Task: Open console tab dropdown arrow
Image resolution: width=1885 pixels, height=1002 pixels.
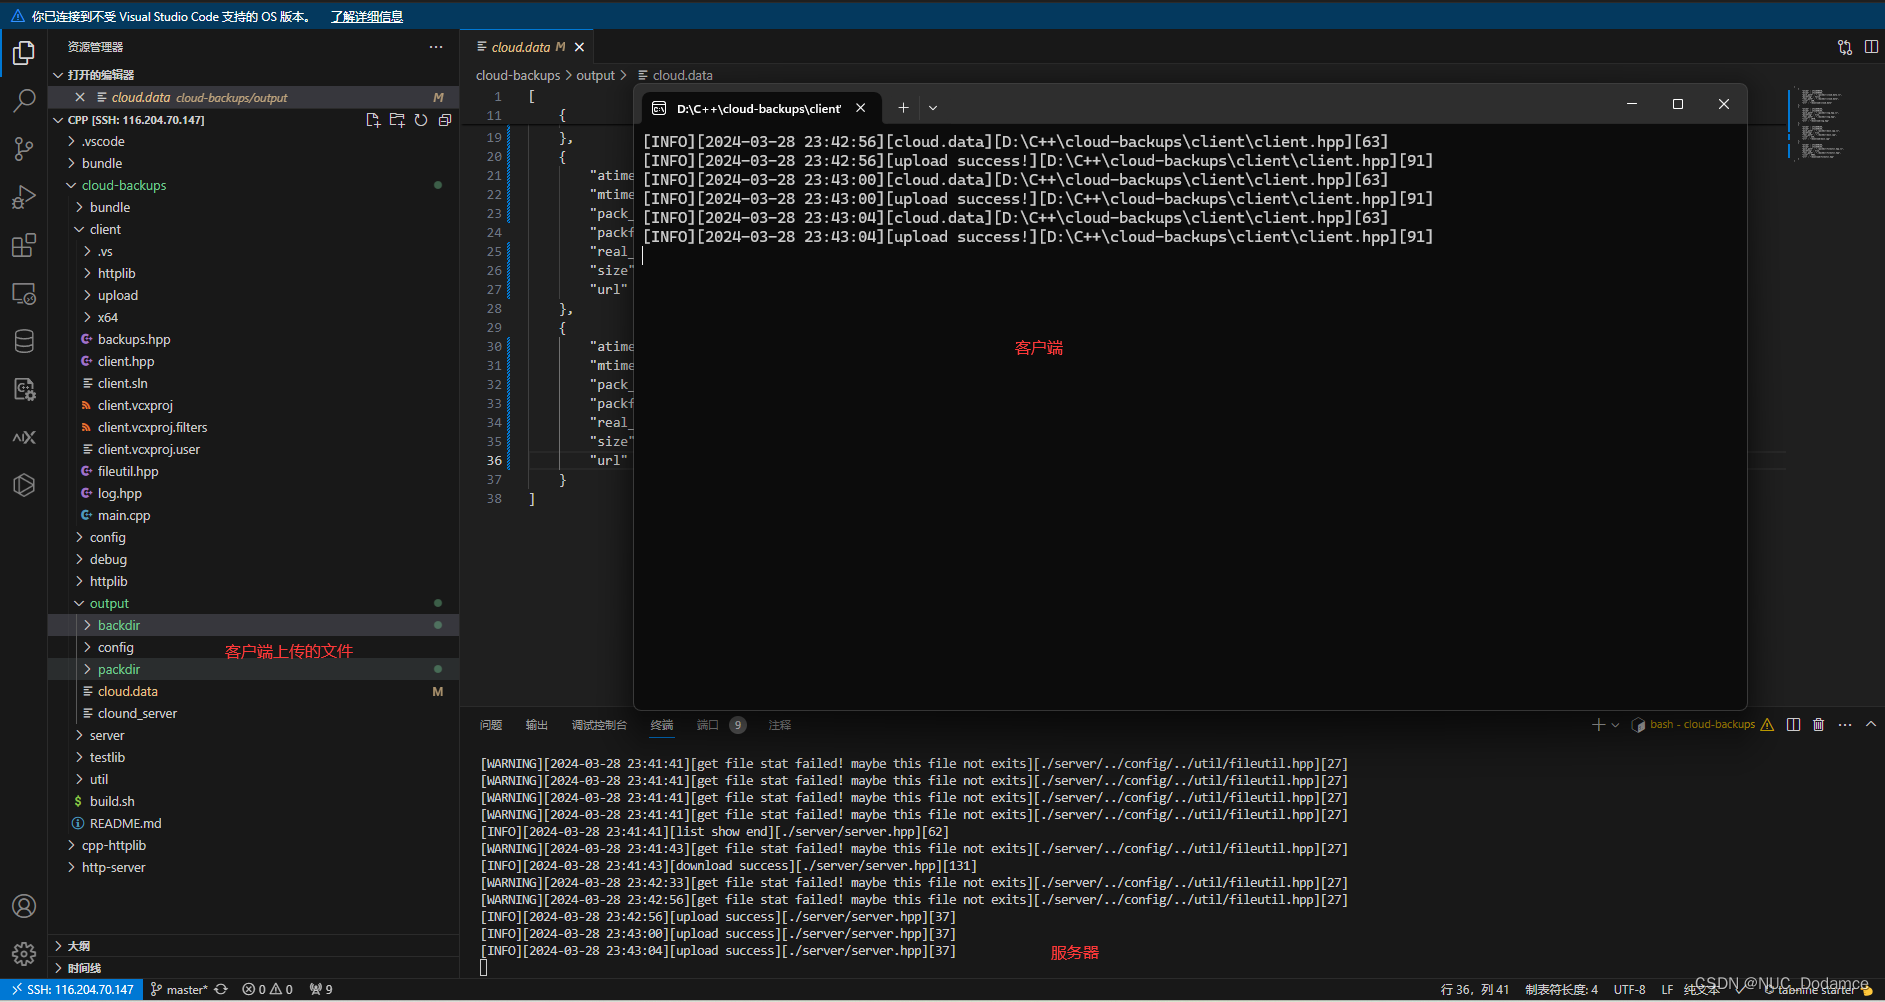Action: coord(933,108)
